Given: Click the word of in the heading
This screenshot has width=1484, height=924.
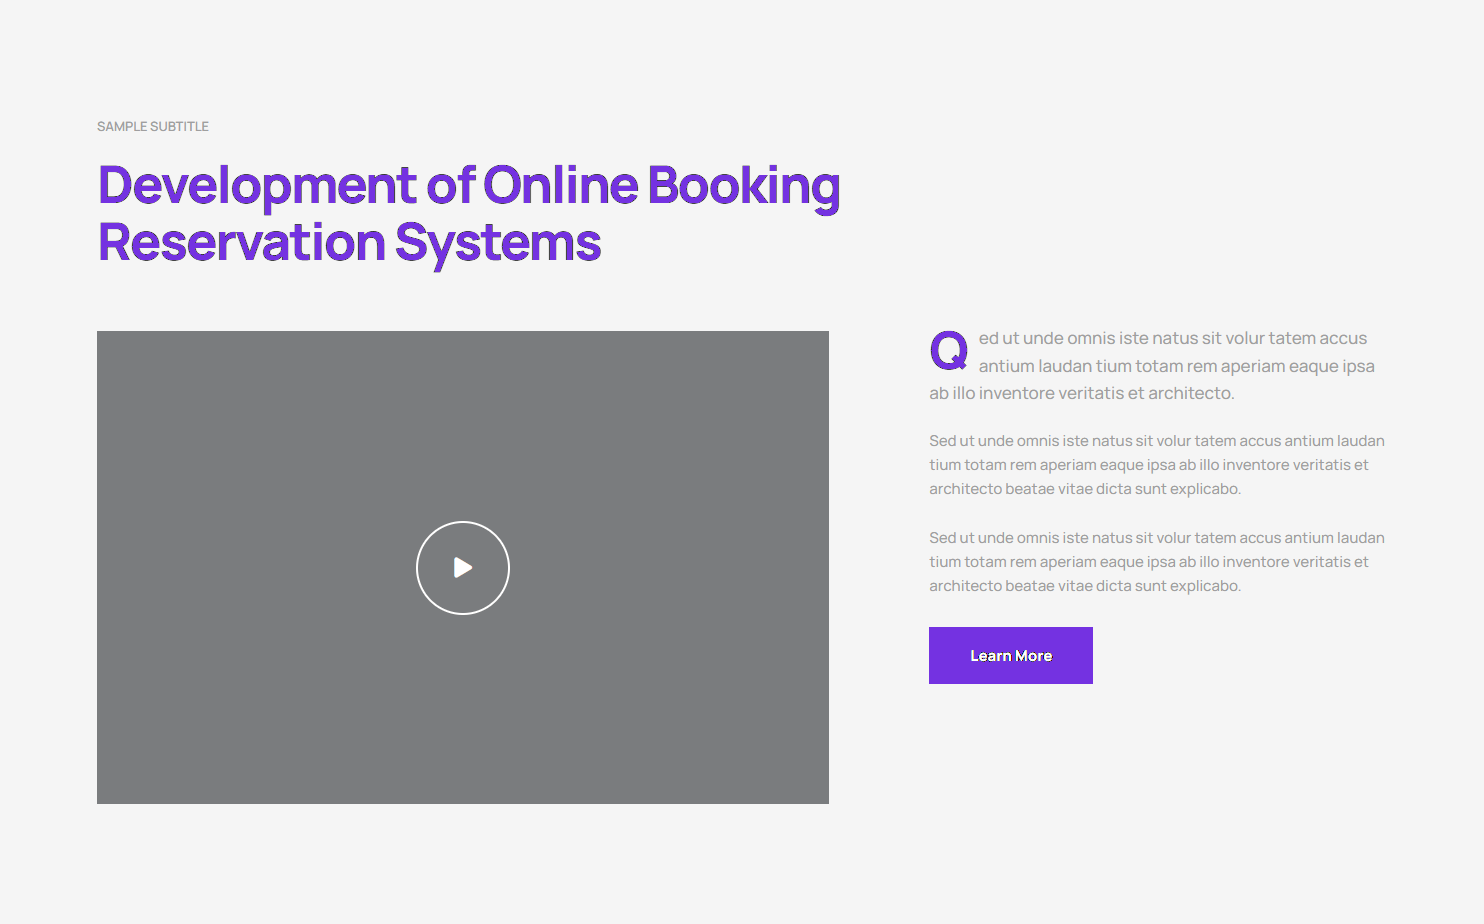Looking at the screenshot, I should click(x=450, y=186).
